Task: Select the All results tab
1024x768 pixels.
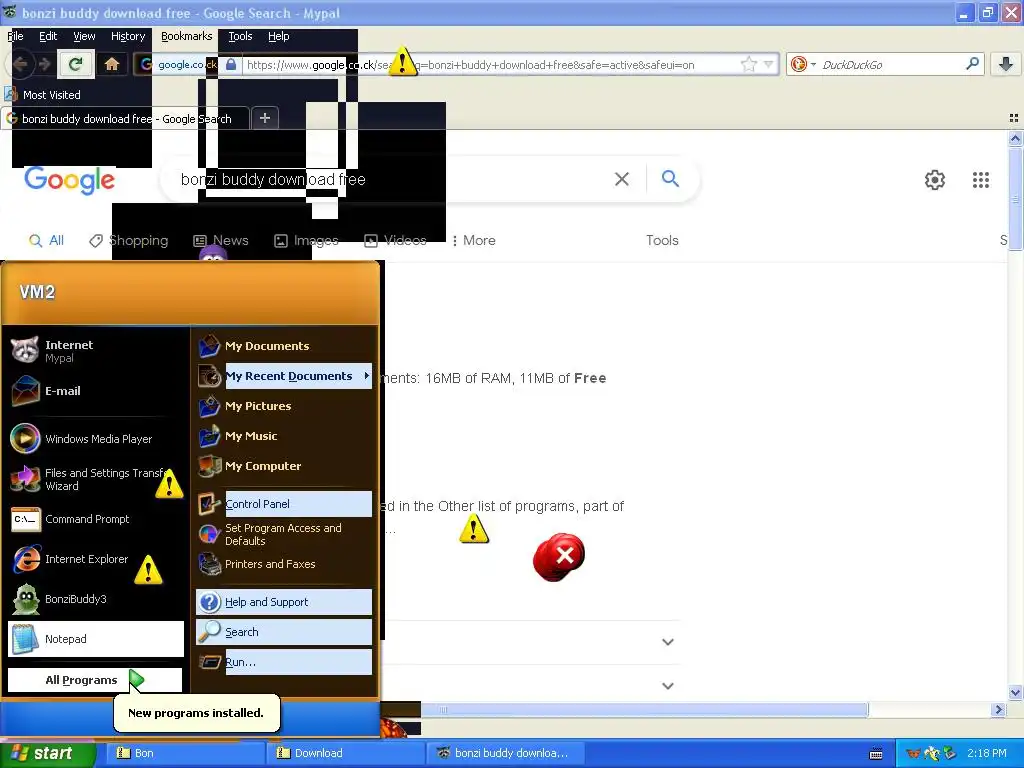Action: click(x=46, y=240)
